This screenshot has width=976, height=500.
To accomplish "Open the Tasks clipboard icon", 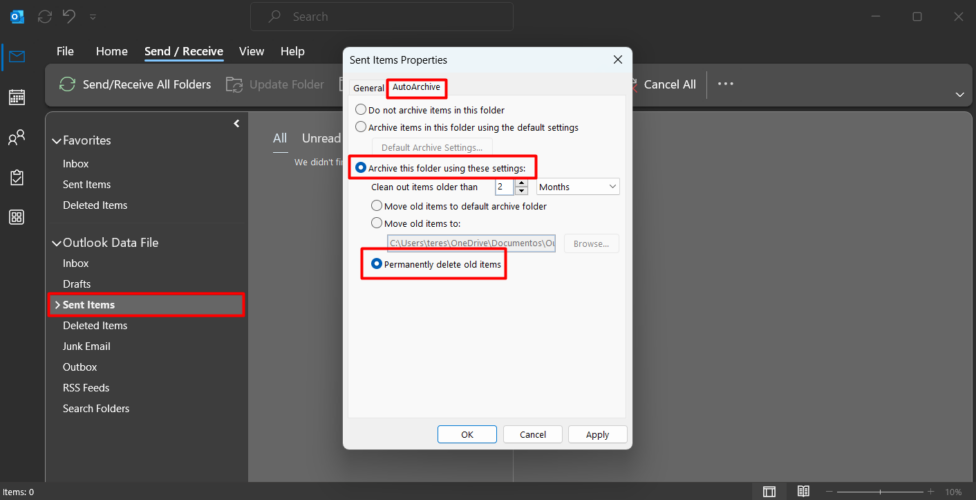I will 17,177.
